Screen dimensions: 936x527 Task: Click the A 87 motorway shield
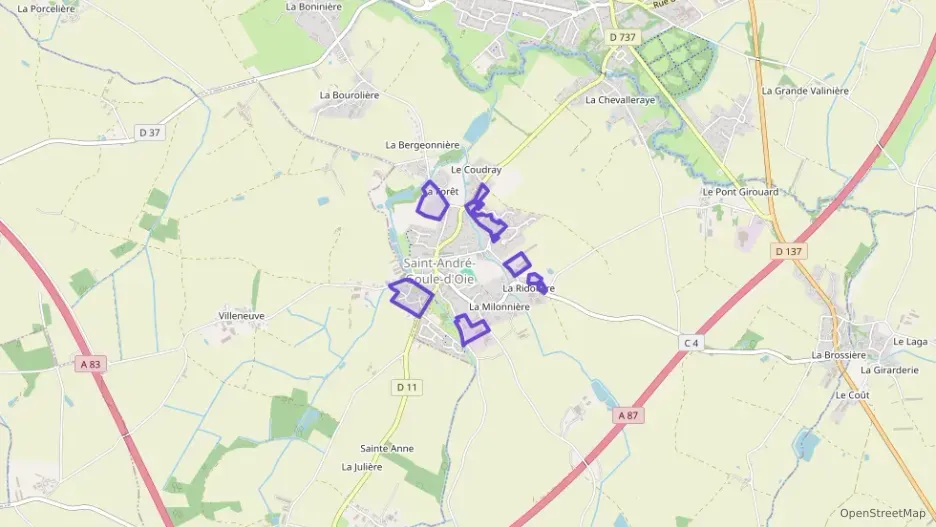tap(628, 415)
